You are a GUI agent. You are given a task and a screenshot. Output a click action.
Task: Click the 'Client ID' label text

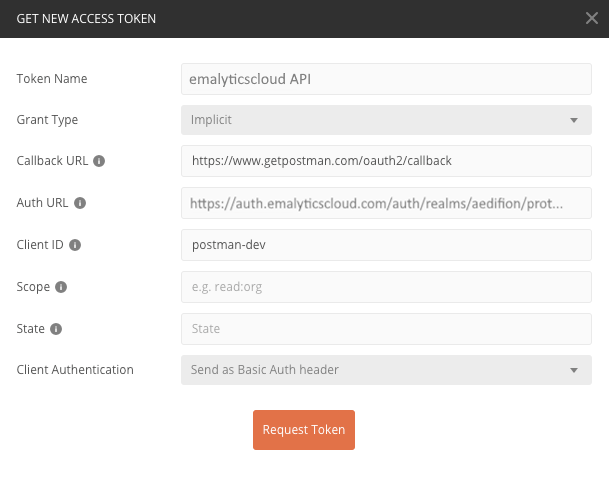pyautogui.click(x=40, y=244)
